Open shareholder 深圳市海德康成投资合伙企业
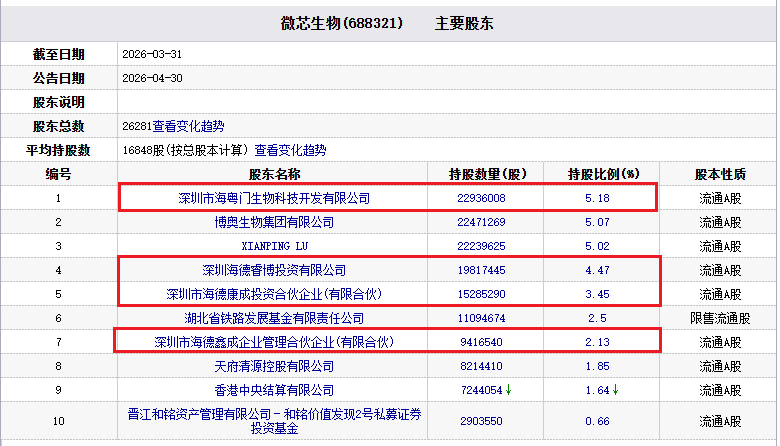The height and width of the screenshot is (446, 780). 274,294
